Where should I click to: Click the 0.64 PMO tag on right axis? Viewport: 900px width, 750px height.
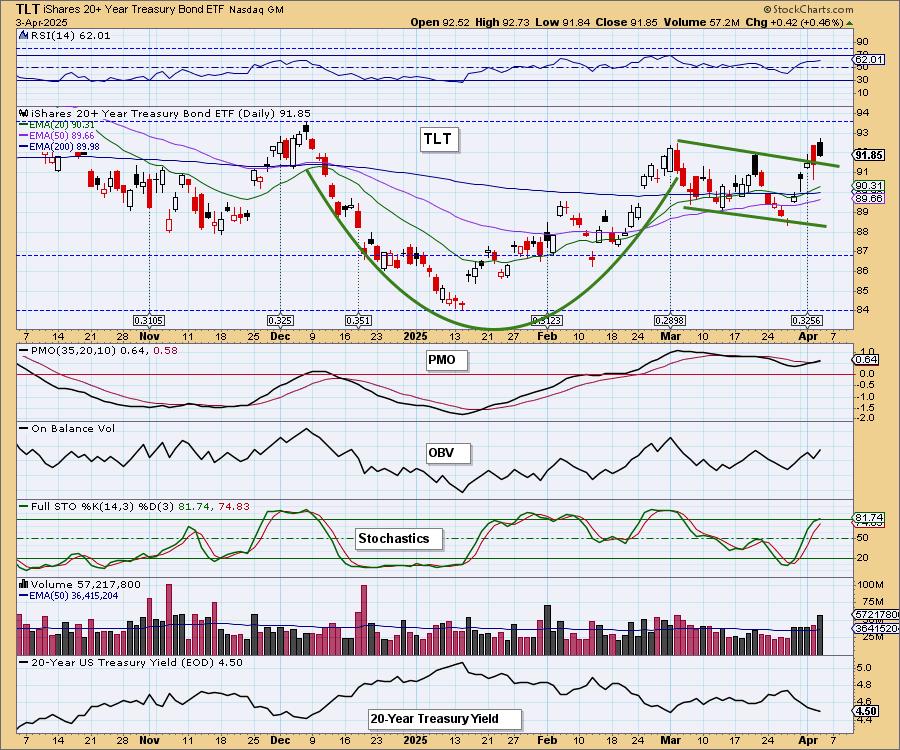click(x=867, y=360)
